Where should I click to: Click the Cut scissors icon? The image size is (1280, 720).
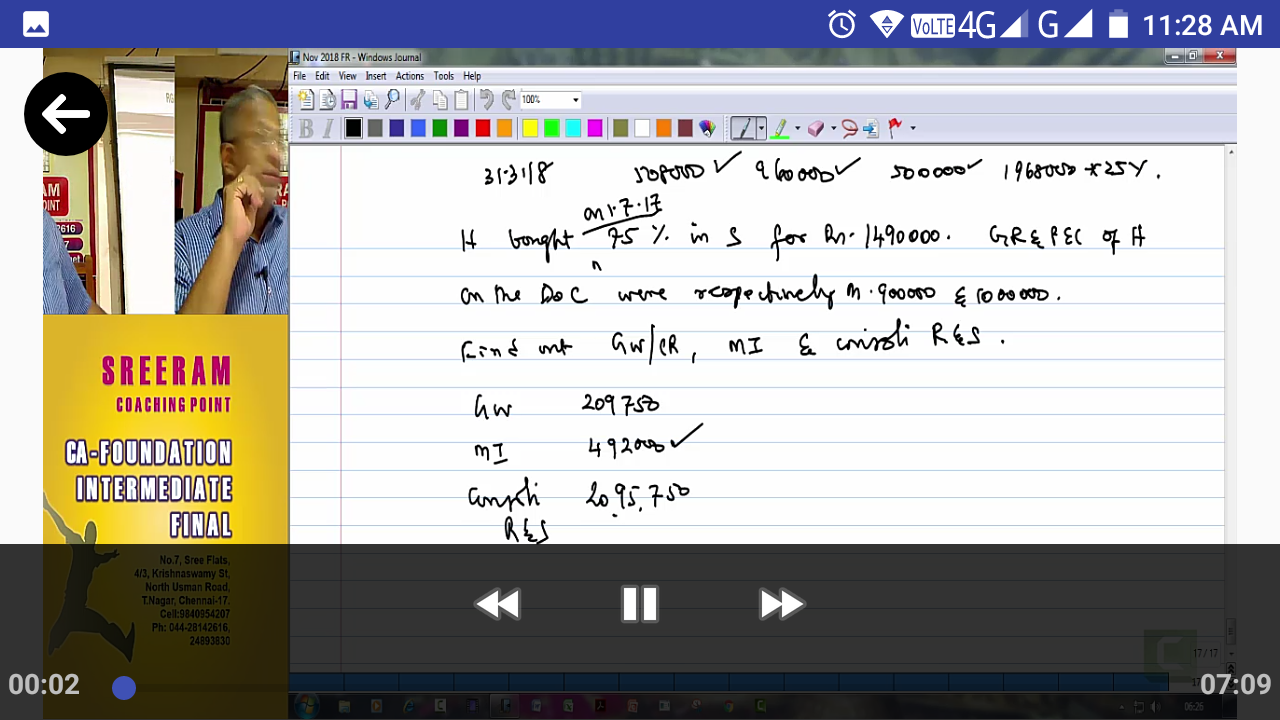[418, 99]
